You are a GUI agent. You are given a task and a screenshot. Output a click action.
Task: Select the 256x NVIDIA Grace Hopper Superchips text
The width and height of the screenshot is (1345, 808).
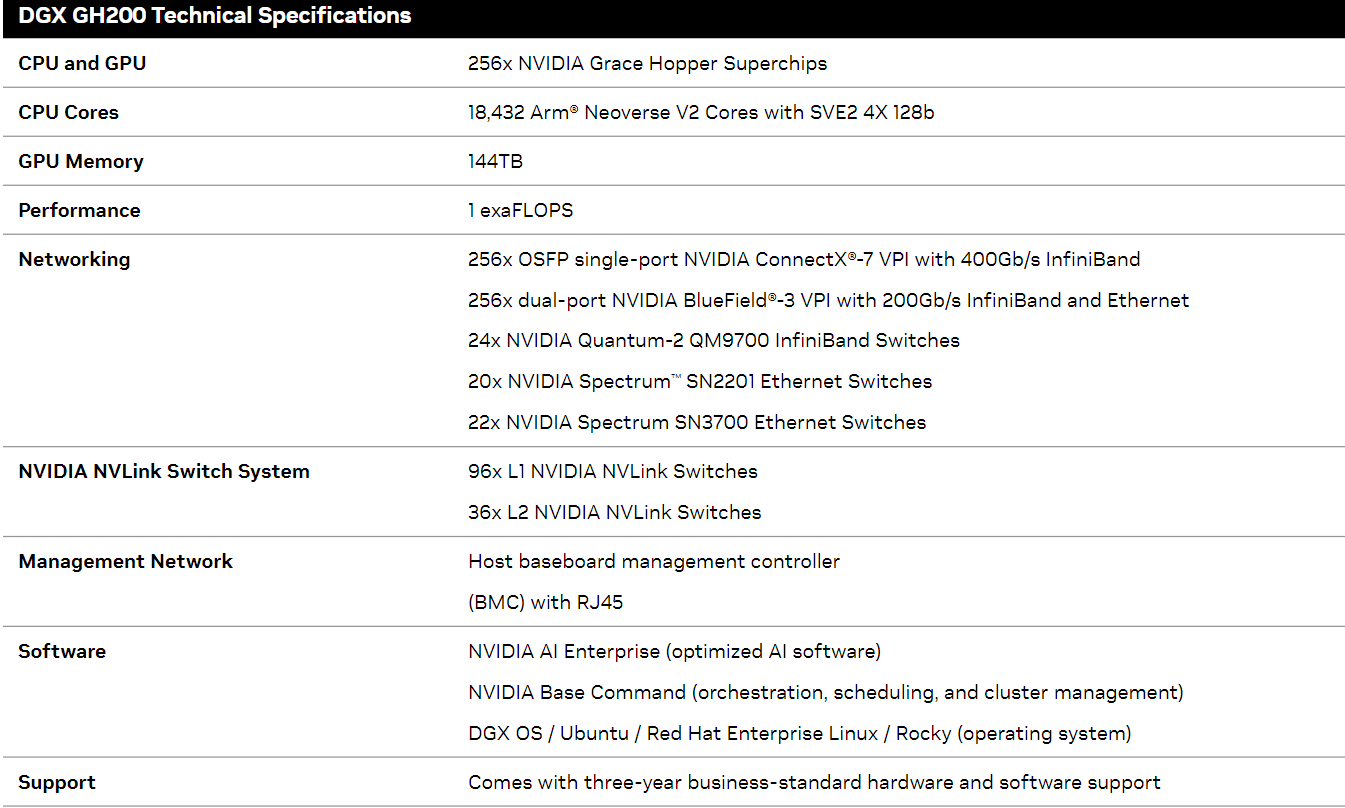tap(647, 63)
